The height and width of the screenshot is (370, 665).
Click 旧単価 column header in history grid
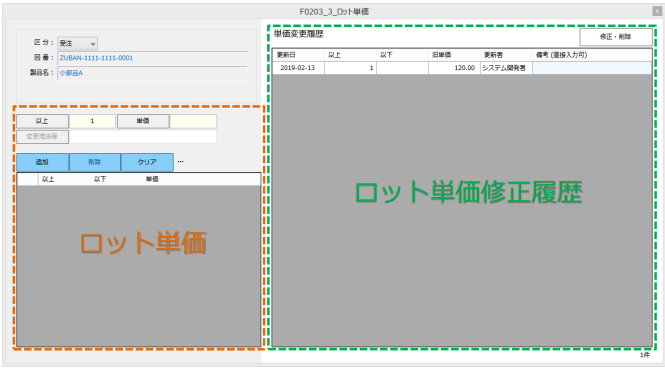(x=454, y=55)
